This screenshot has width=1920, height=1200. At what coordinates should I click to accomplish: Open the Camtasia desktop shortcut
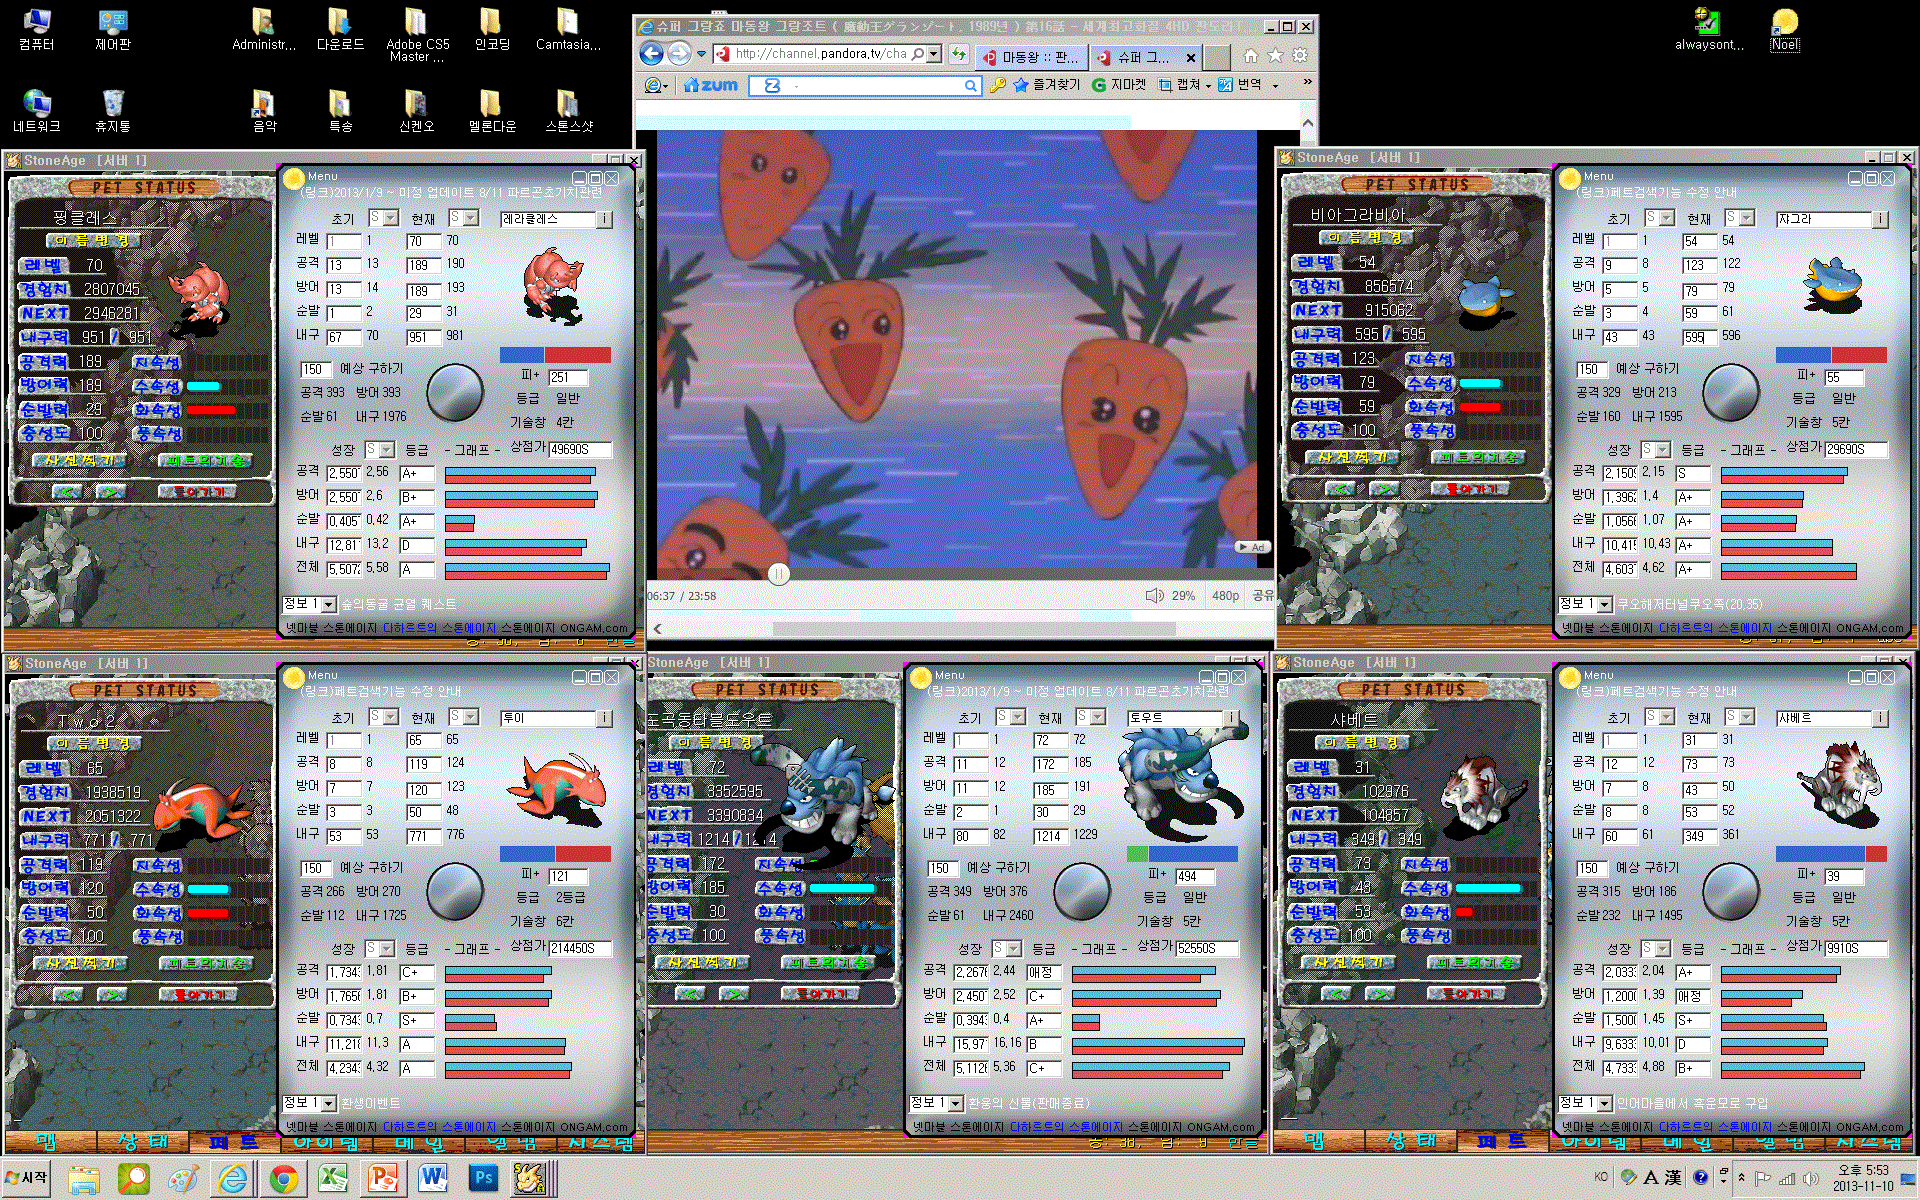(568, 29)
